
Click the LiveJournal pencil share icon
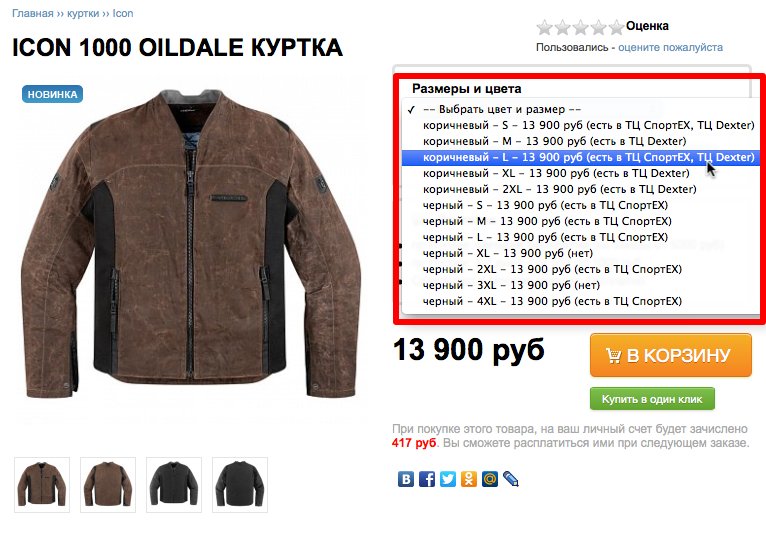coord(511,479)
